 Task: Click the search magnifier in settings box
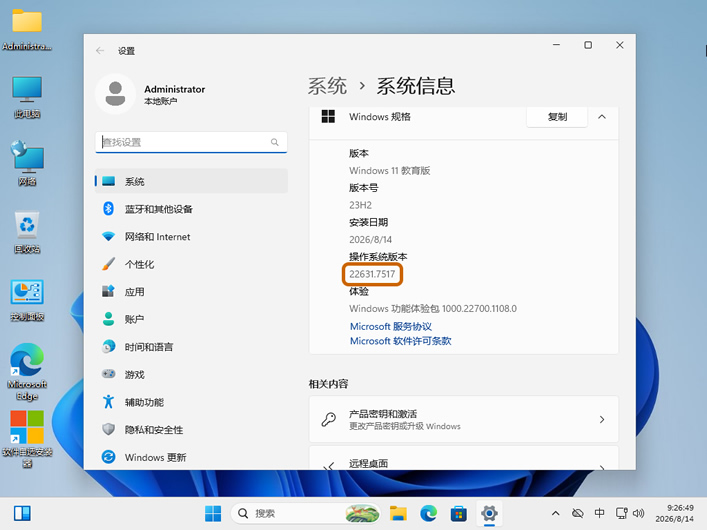tap(275, 143)
